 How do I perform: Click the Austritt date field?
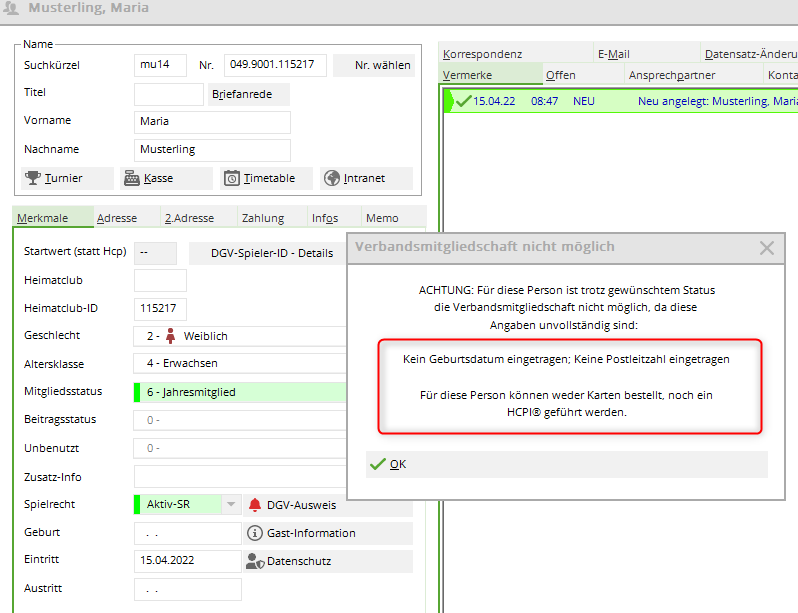[x=188, y=590]
